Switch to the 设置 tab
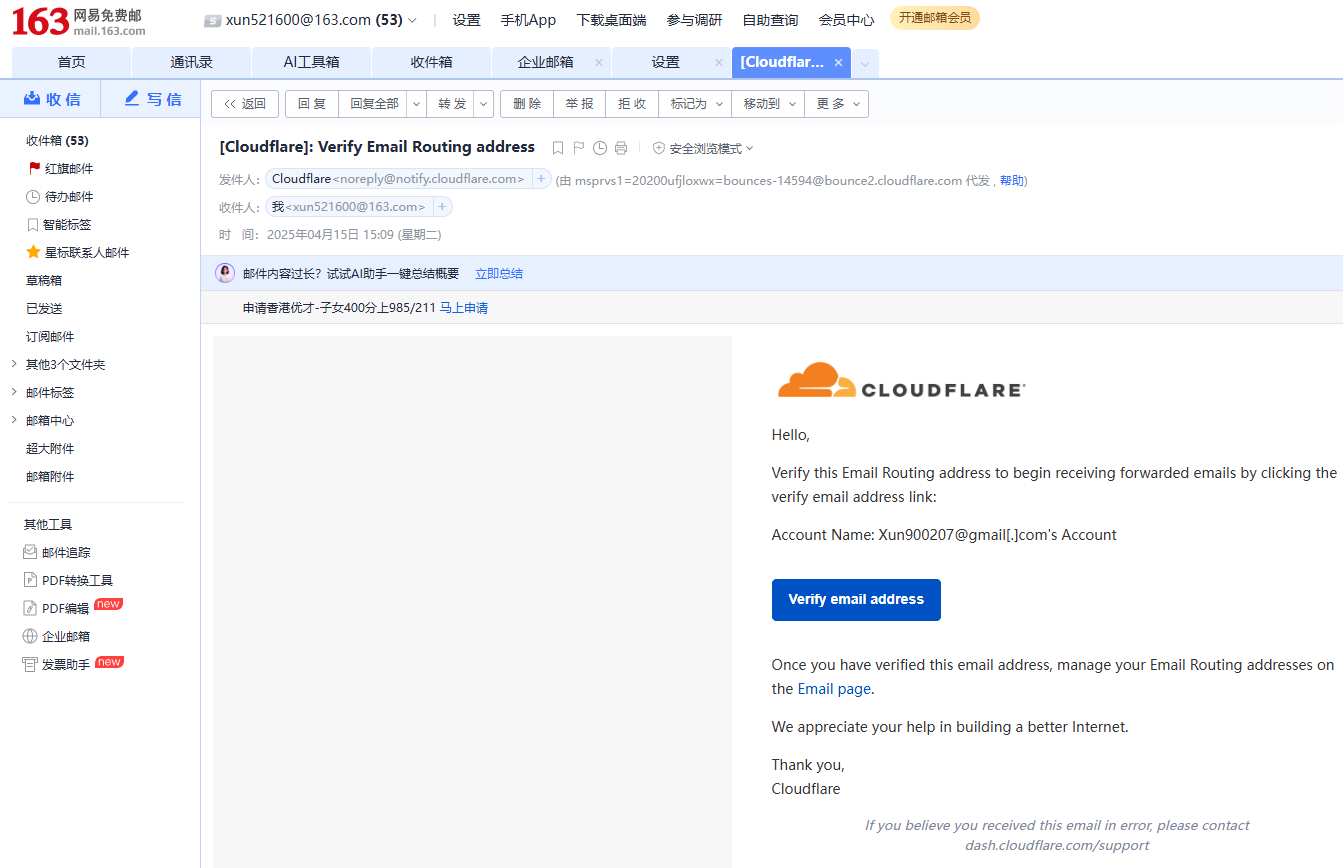The image size is (1343, 868). [x=665, y=62]
